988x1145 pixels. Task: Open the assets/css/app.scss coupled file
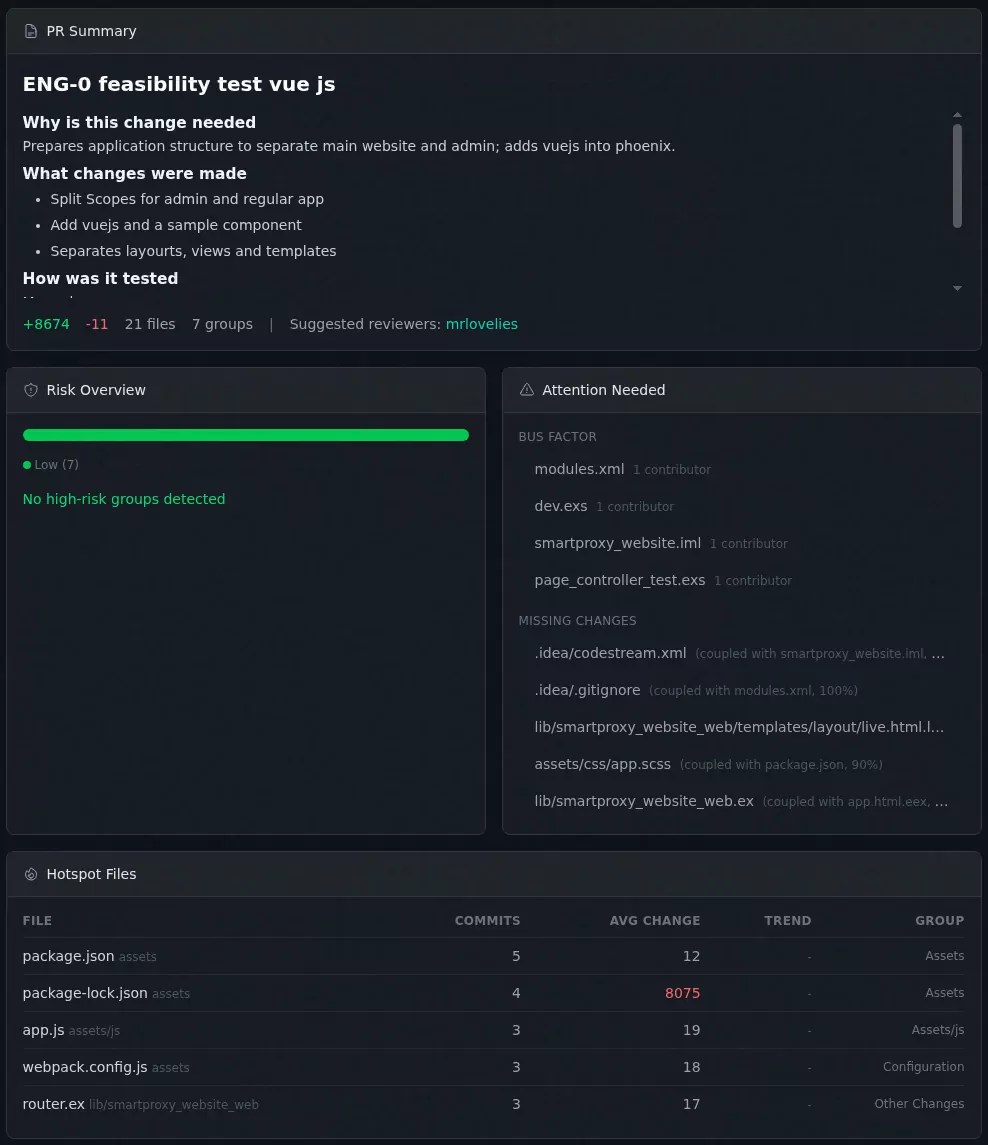(602, 764)
